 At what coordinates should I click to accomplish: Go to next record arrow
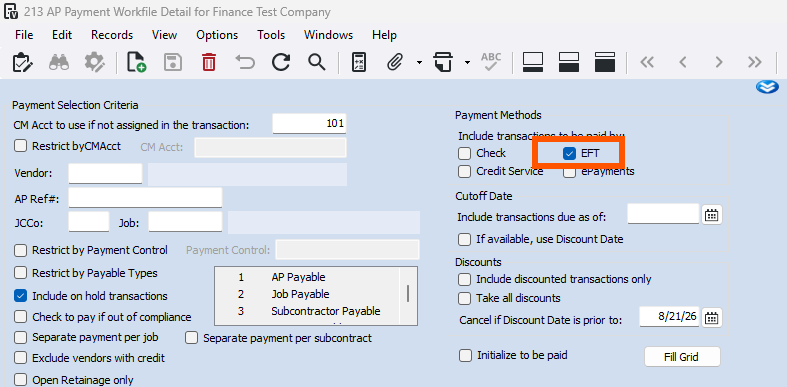pos(719,62)
